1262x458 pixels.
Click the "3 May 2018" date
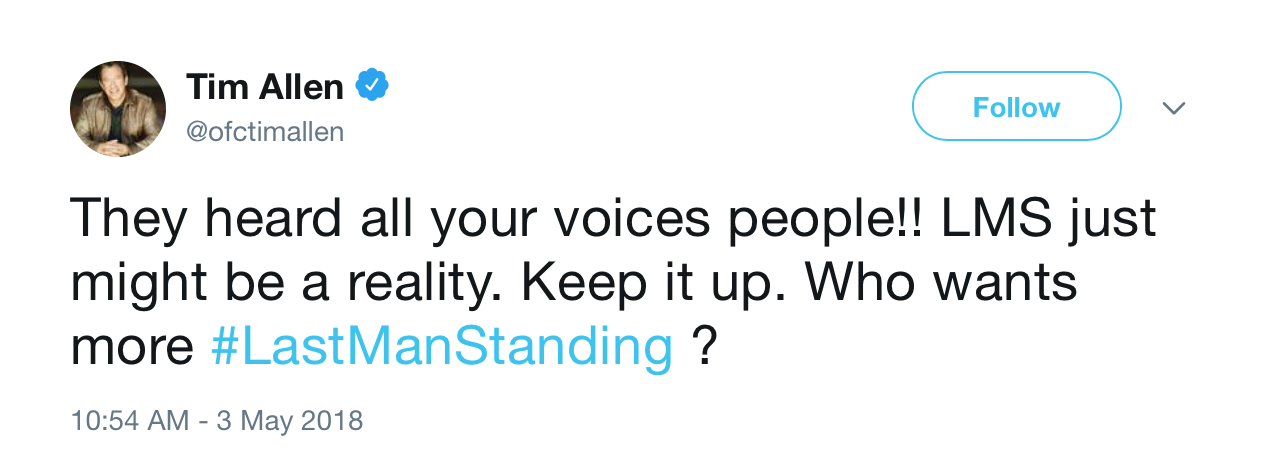pyautogui.click(x=288, y=419)
